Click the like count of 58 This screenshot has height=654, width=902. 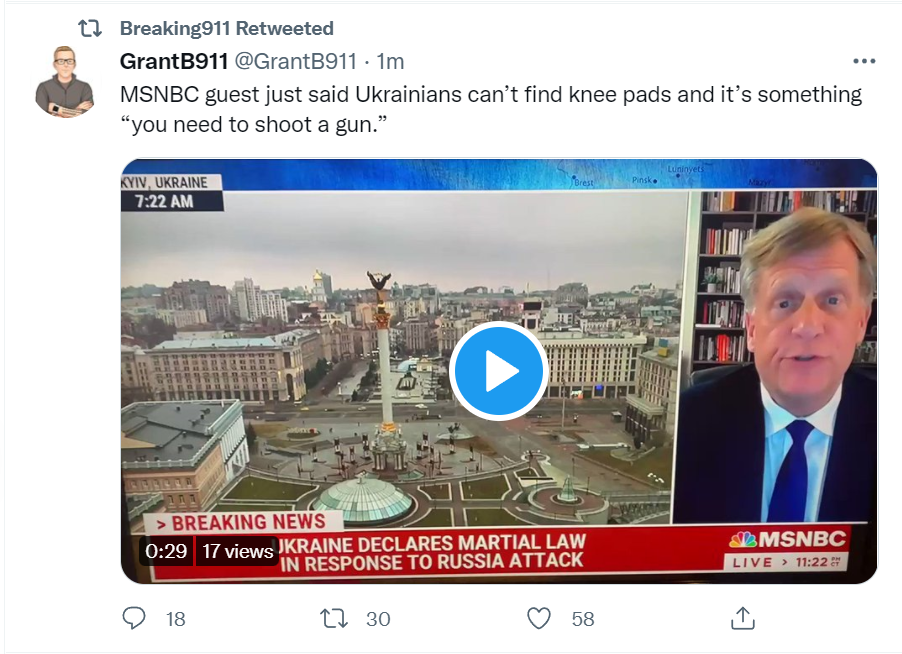(x=583, y=619)
